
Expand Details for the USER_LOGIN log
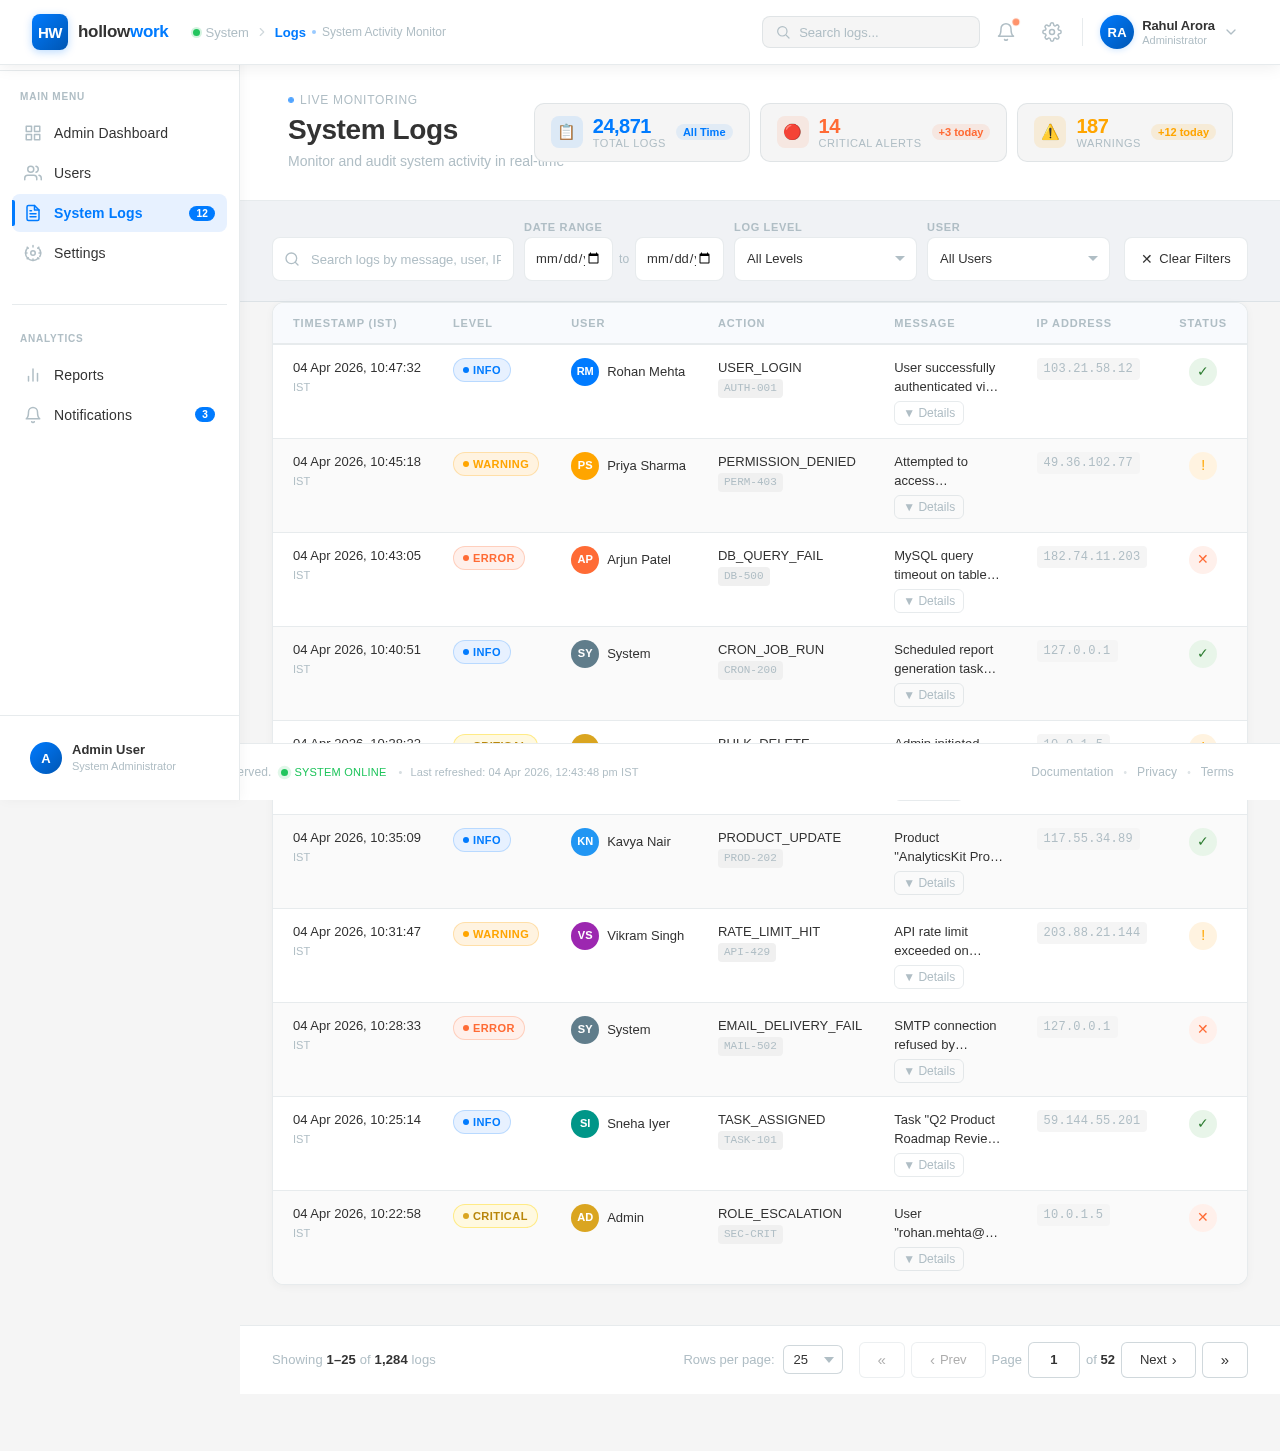coord(929,413)
